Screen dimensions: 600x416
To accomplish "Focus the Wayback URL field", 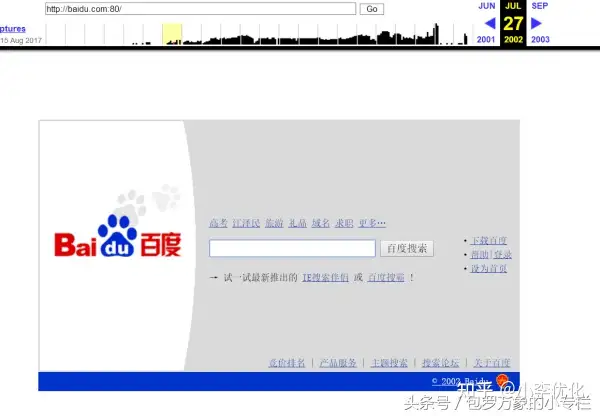I will pos(201,9).
